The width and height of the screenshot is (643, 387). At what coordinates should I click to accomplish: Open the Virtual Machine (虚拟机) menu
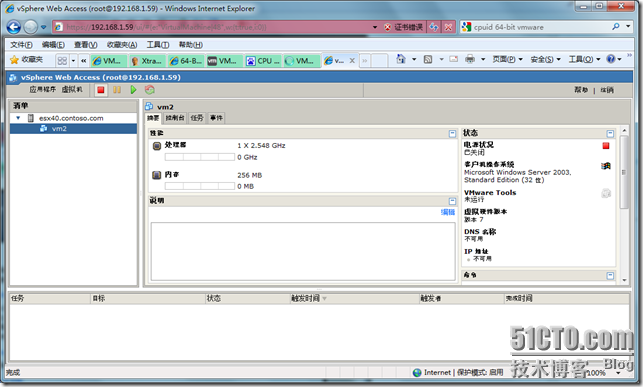point(72,89)
